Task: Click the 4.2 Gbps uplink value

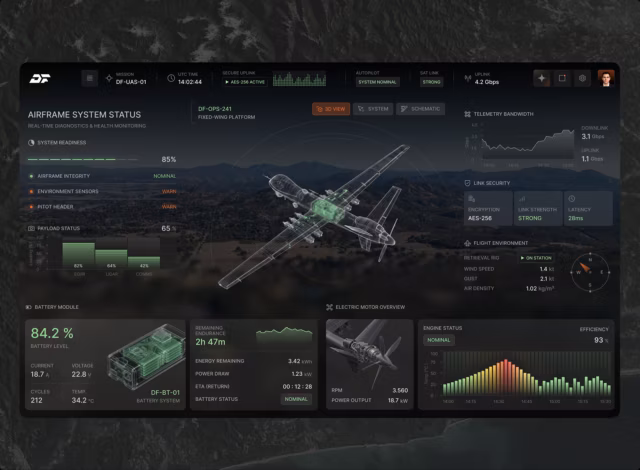Action: (x=487, y=82)
